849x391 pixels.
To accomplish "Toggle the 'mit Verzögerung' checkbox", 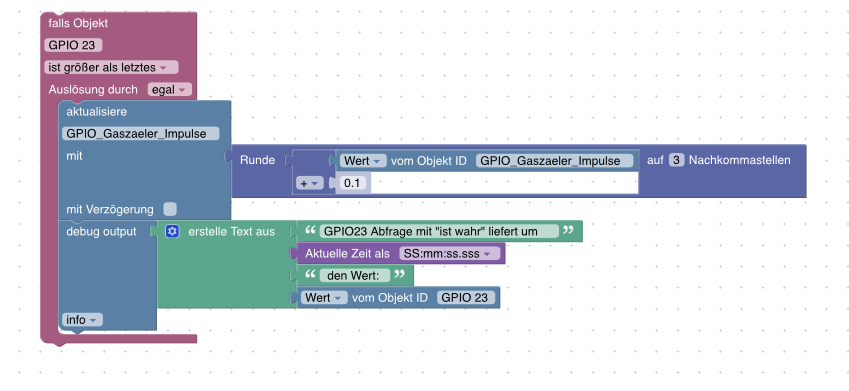I will point(170,209).
